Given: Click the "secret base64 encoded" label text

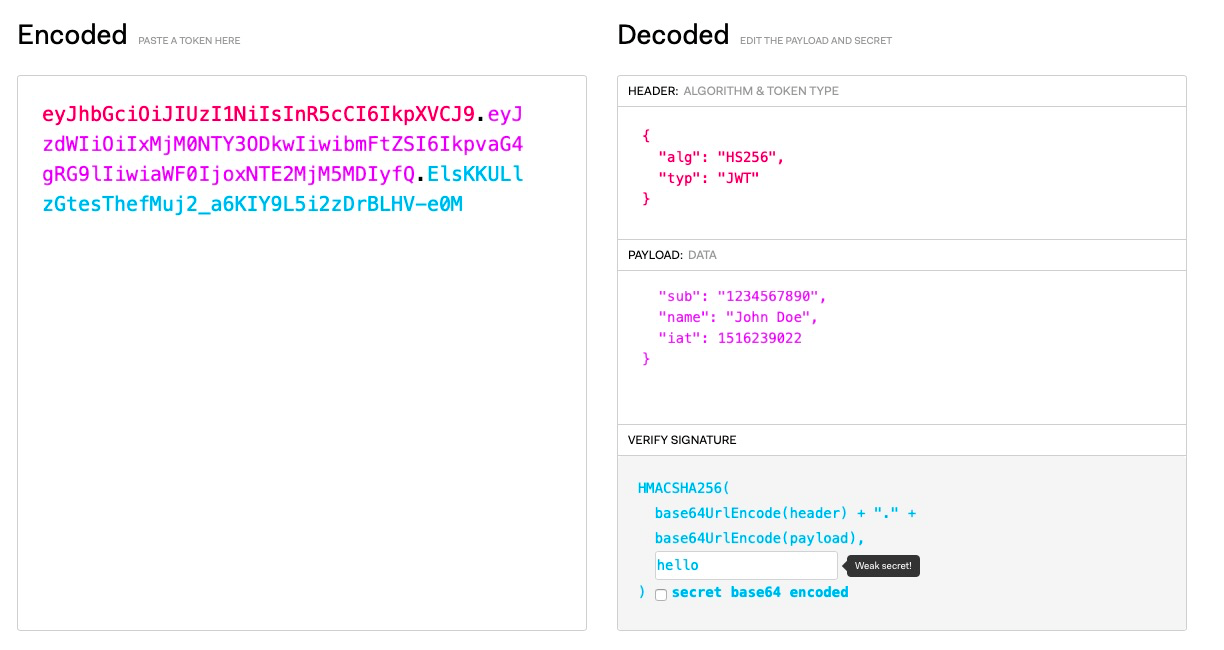Looking at the screenshot, I should pyautogui.click(x=759, y=592).
